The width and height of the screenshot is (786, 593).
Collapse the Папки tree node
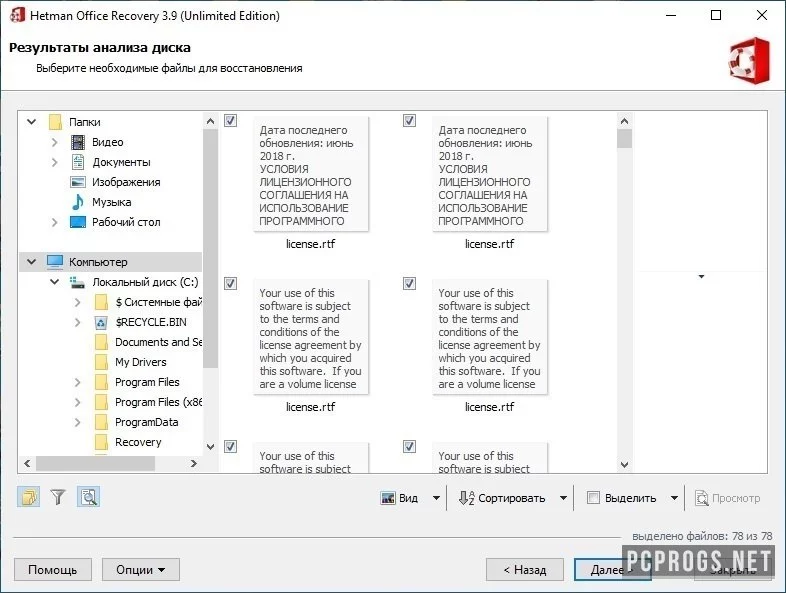(x=31, y=122)
